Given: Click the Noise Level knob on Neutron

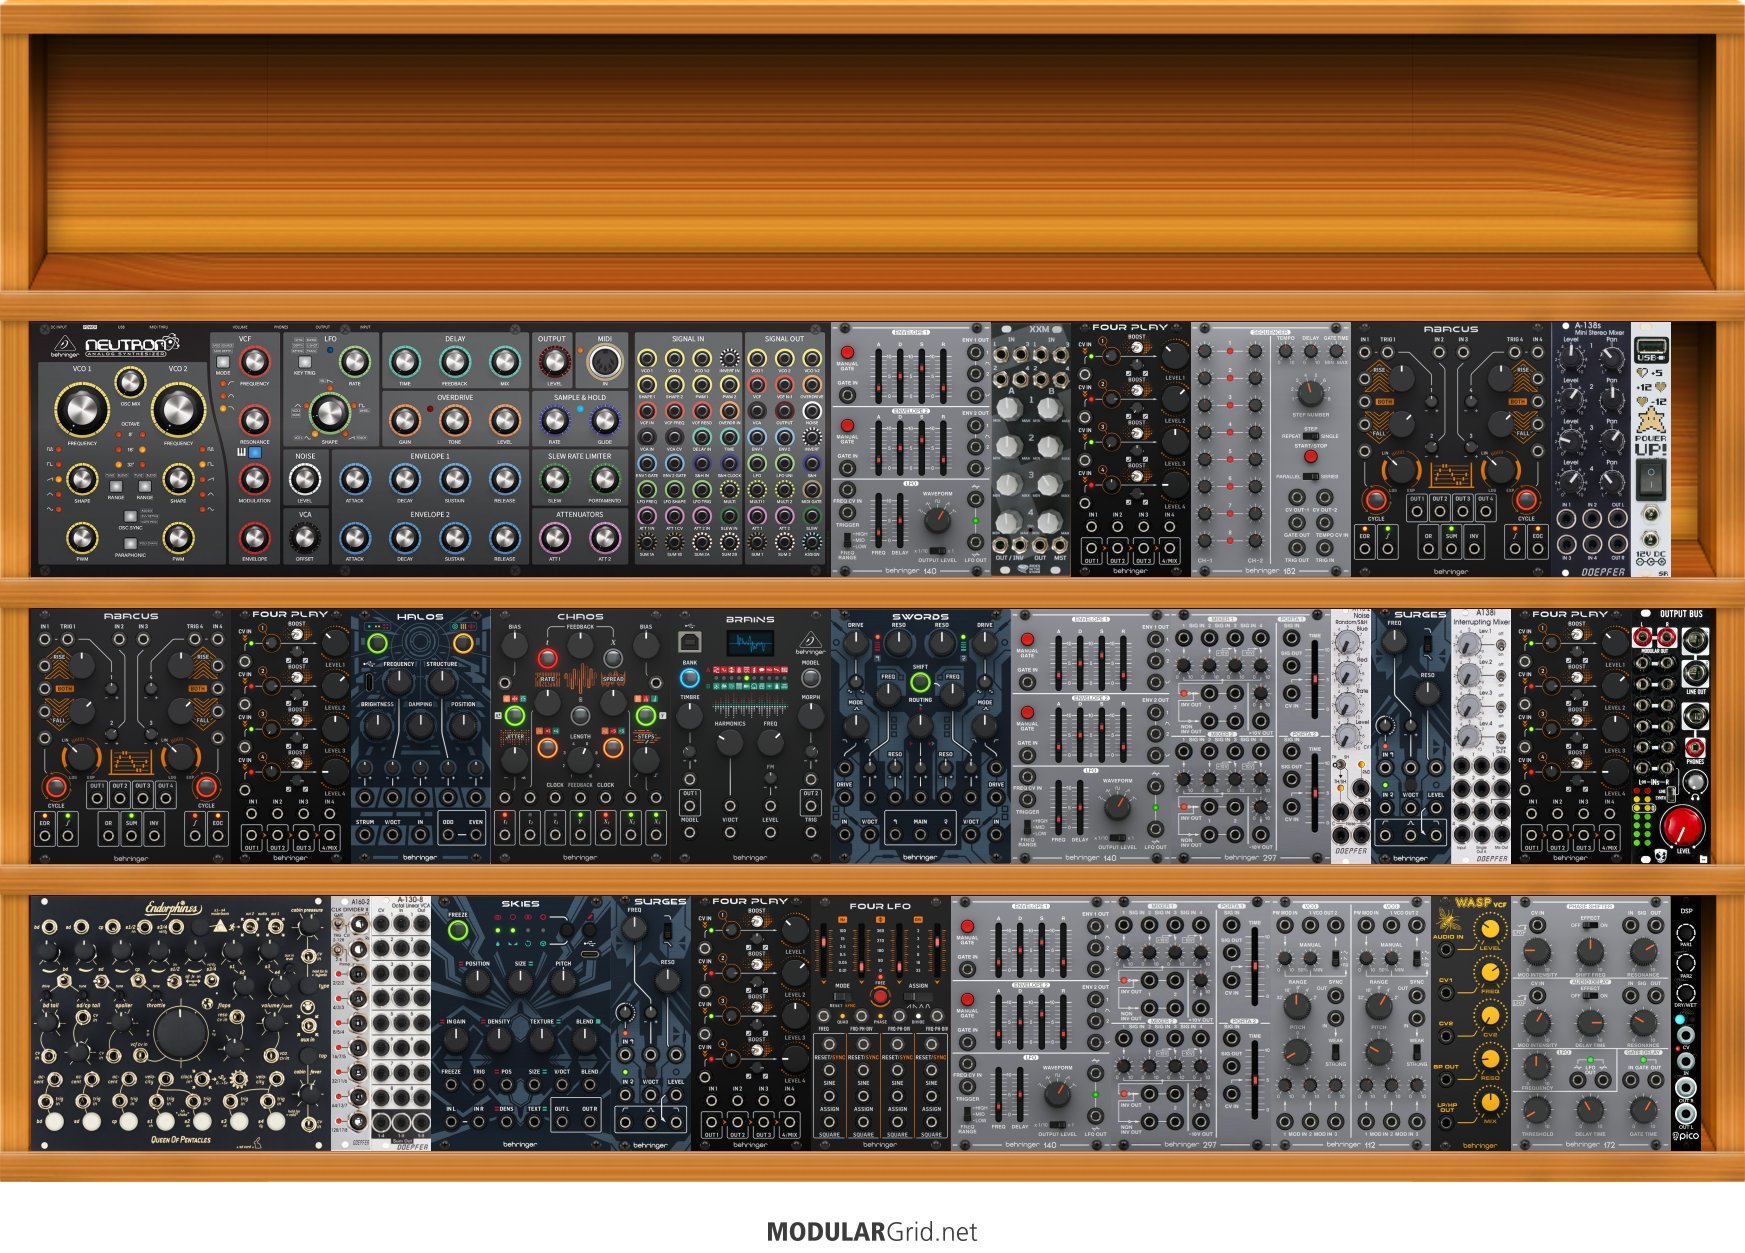Looking at the screenshot, I should 305,479.
